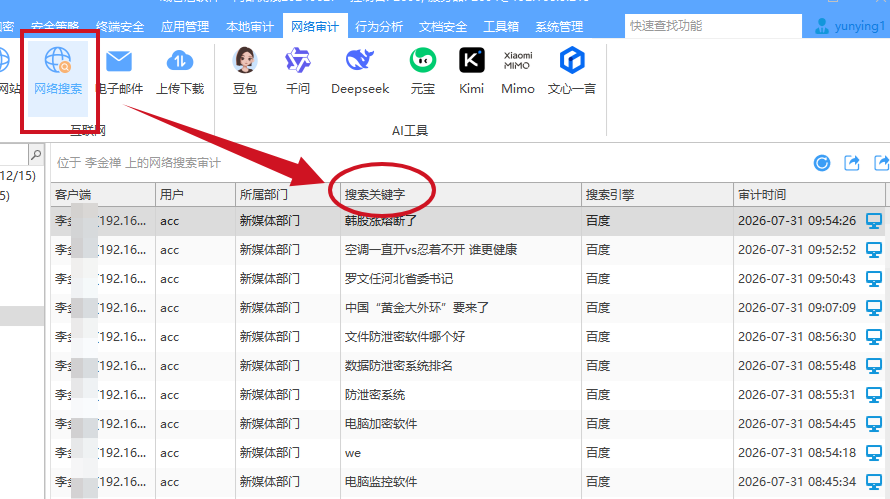Image resolution: width=890 pixels, height=499 pixels.
Task: Sort by the 所属部门 column header
Action: (288, 195)
